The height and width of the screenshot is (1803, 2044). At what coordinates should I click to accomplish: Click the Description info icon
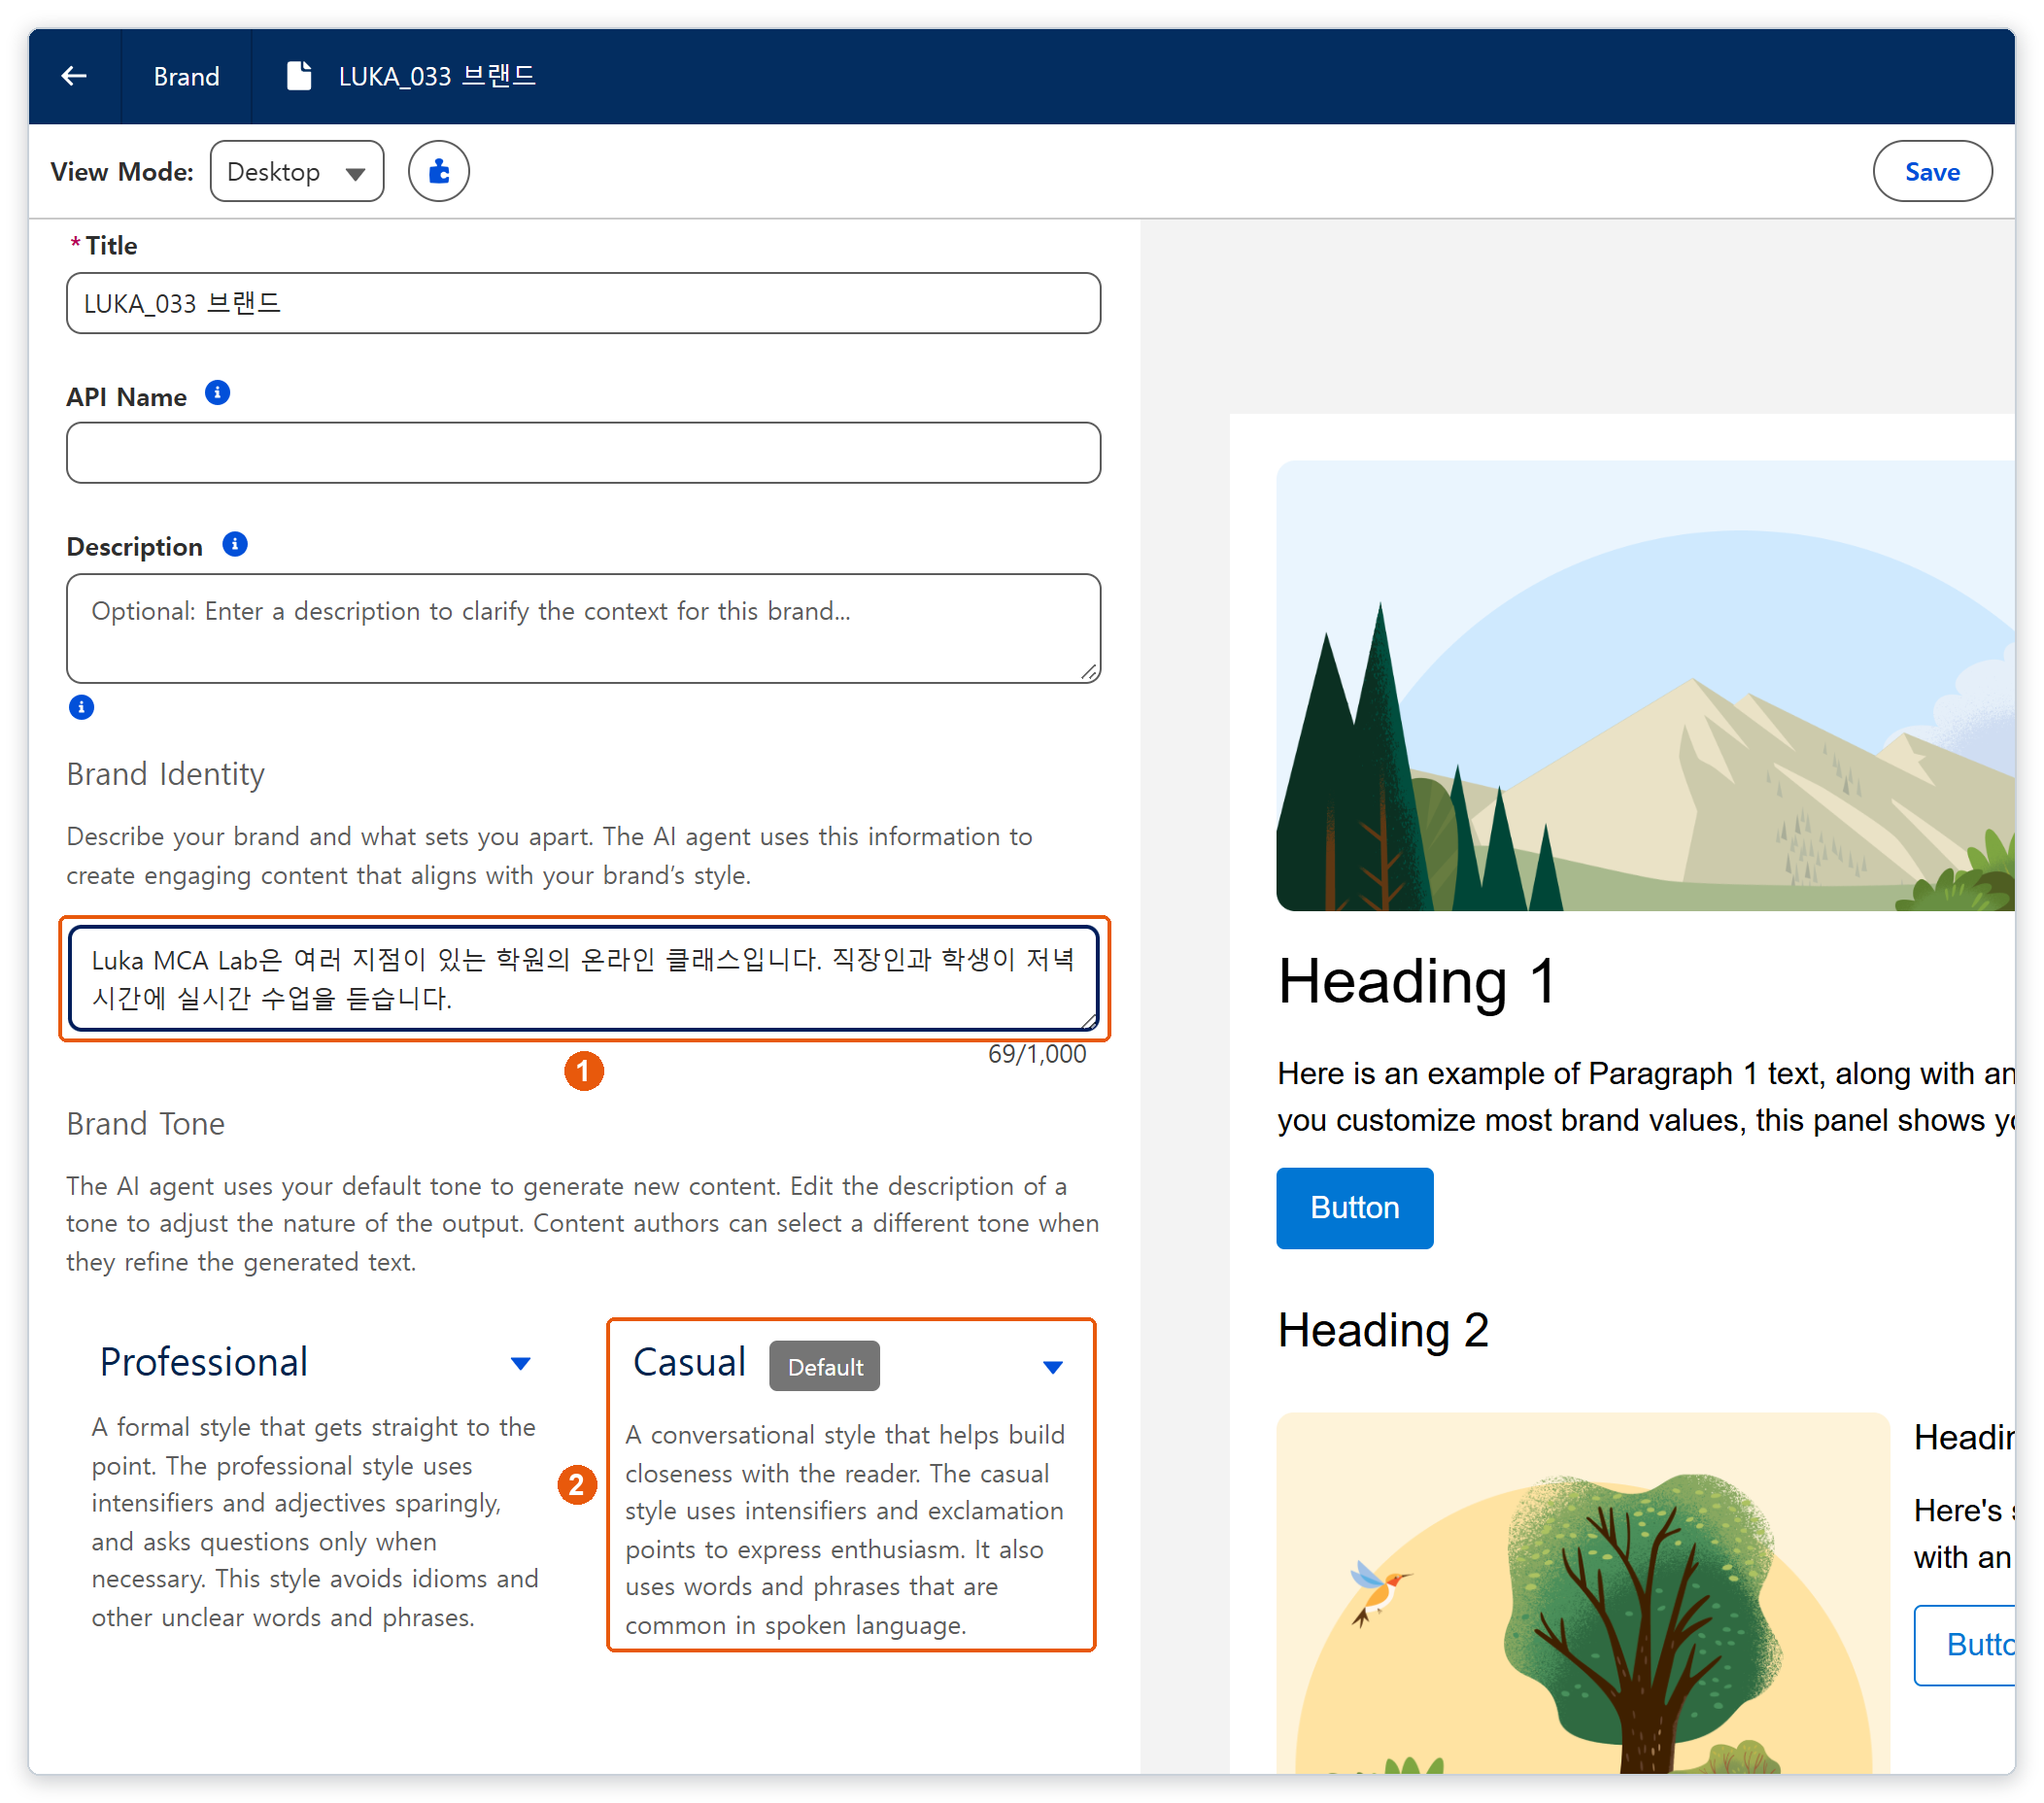[235, 544]
